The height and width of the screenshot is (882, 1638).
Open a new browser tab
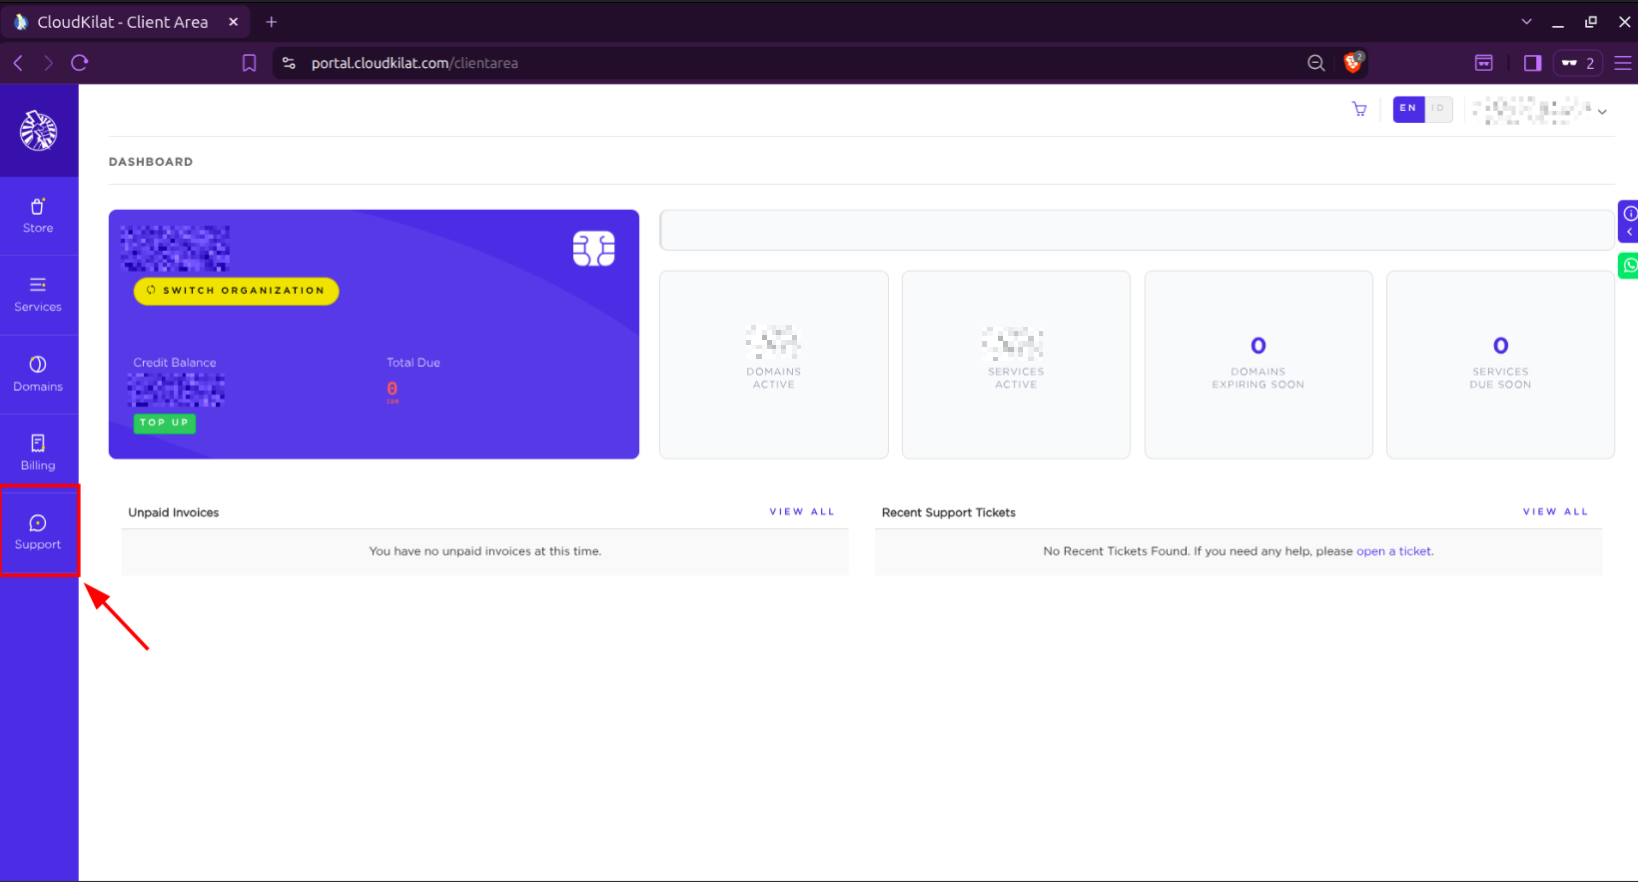coord(271,22)
